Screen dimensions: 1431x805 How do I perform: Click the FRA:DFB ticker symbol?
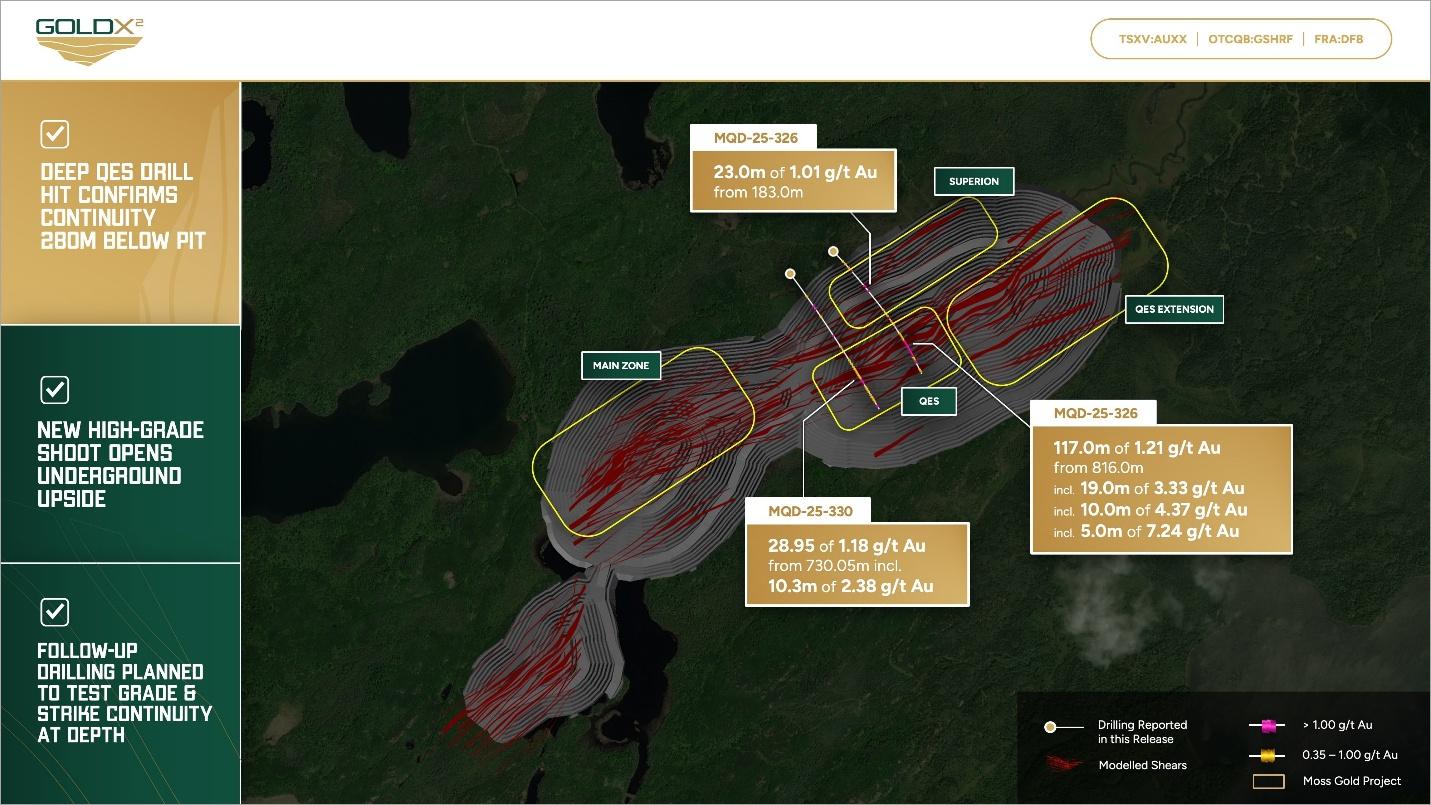click(1339, 40)
